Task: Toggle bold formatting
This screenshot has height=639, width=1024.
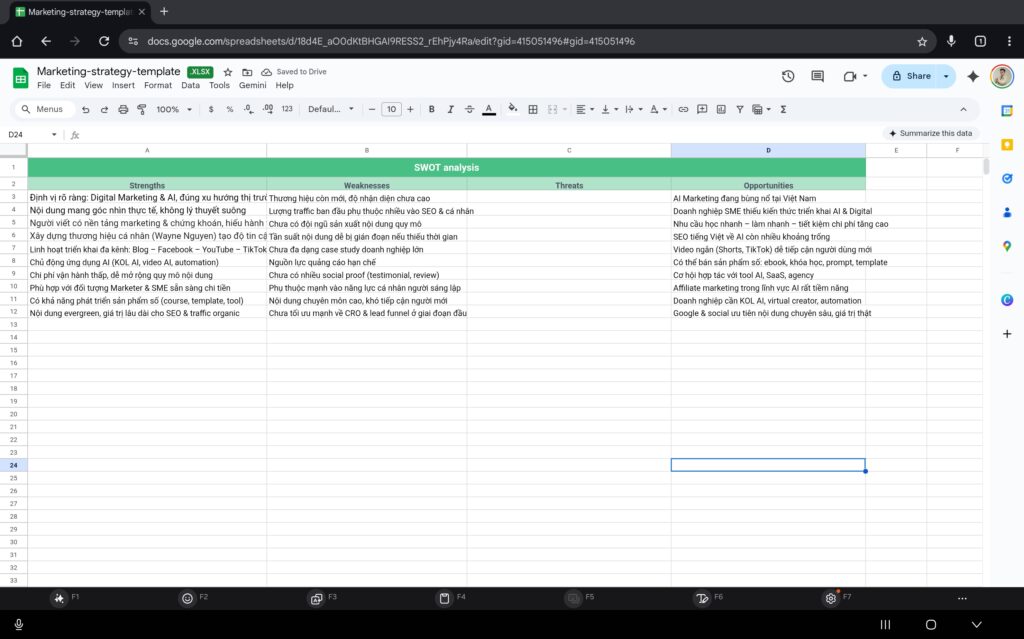Action: point(432,109)
